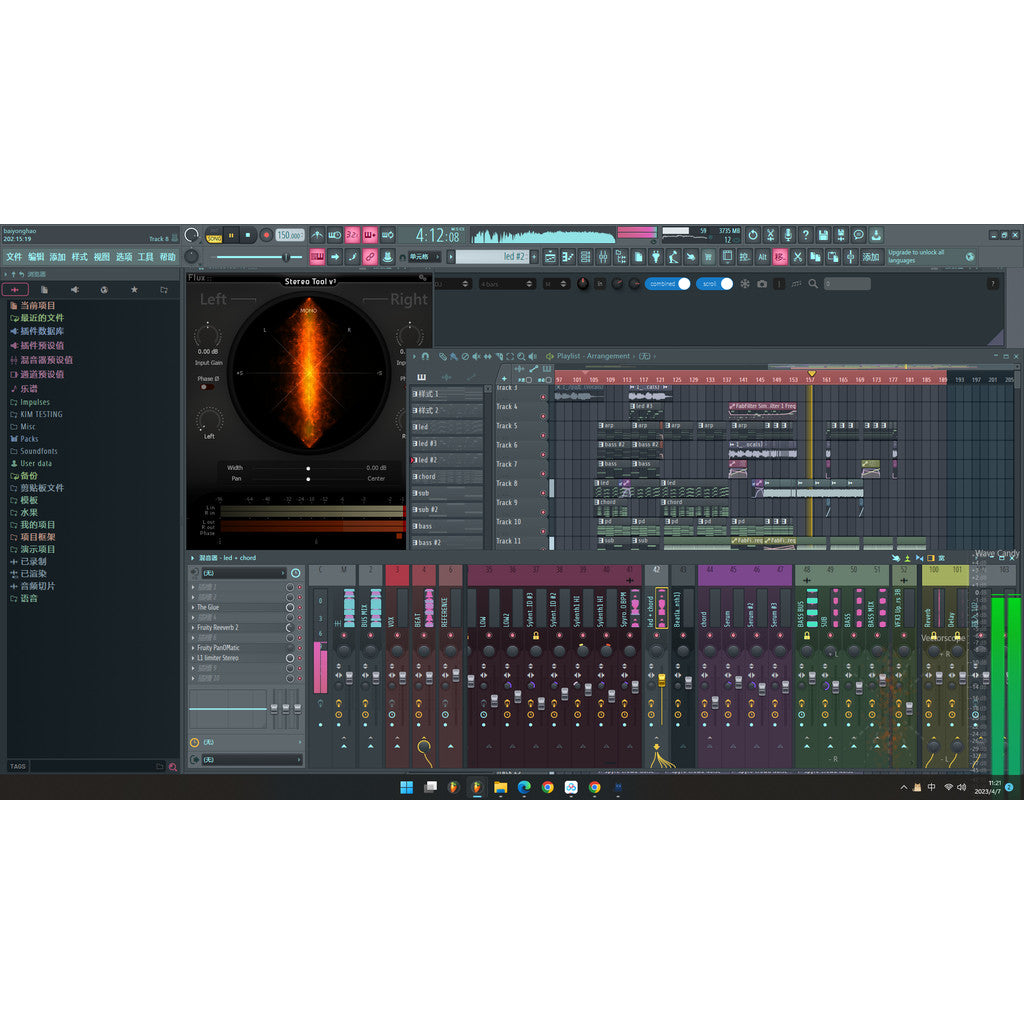
Task: Open the plugin picker plug icon
Action: point(656,257)
